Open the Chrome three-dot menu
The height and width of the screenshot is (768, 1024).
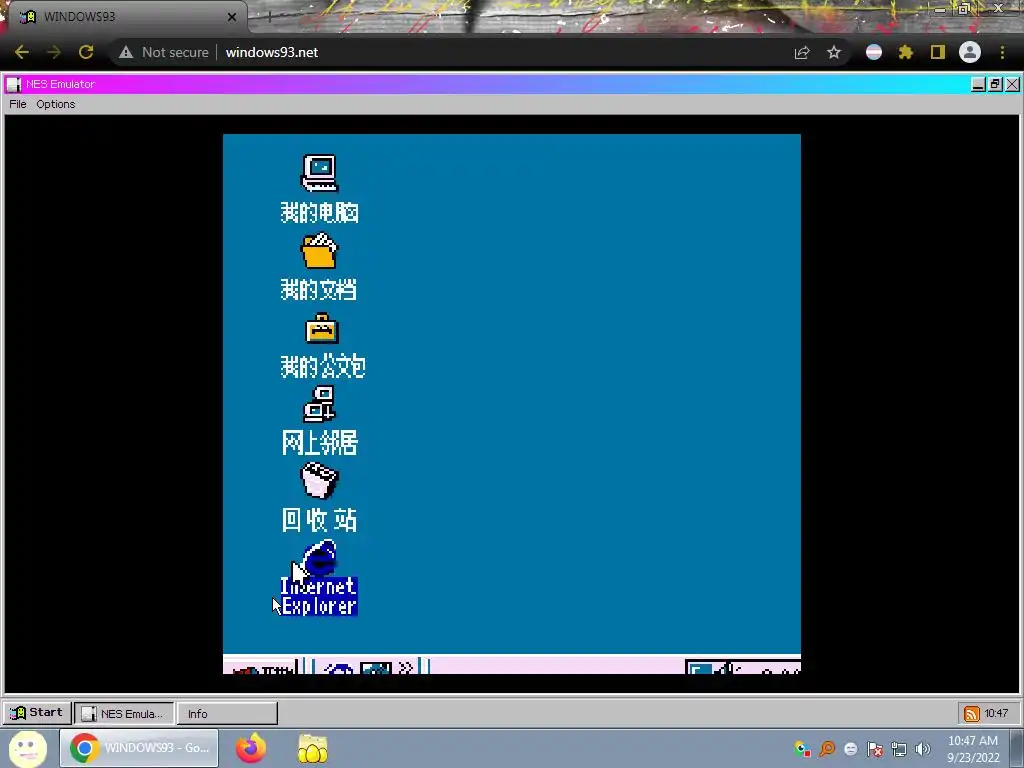pos(1002,52)
